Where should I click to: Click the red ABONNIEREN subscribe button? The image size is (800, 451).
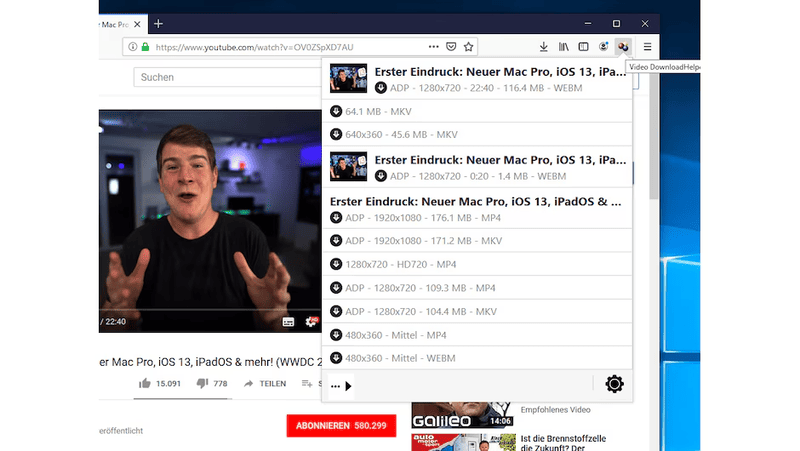coord(341,425)
